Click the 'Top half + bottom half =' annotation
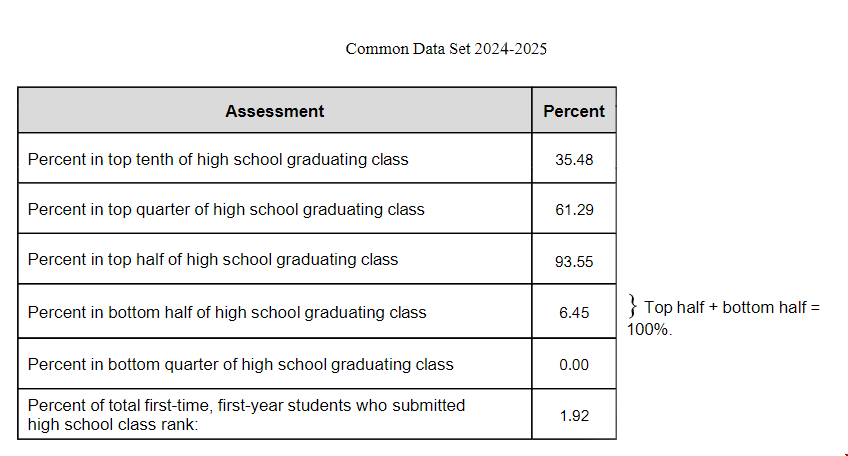 (732, 308)
